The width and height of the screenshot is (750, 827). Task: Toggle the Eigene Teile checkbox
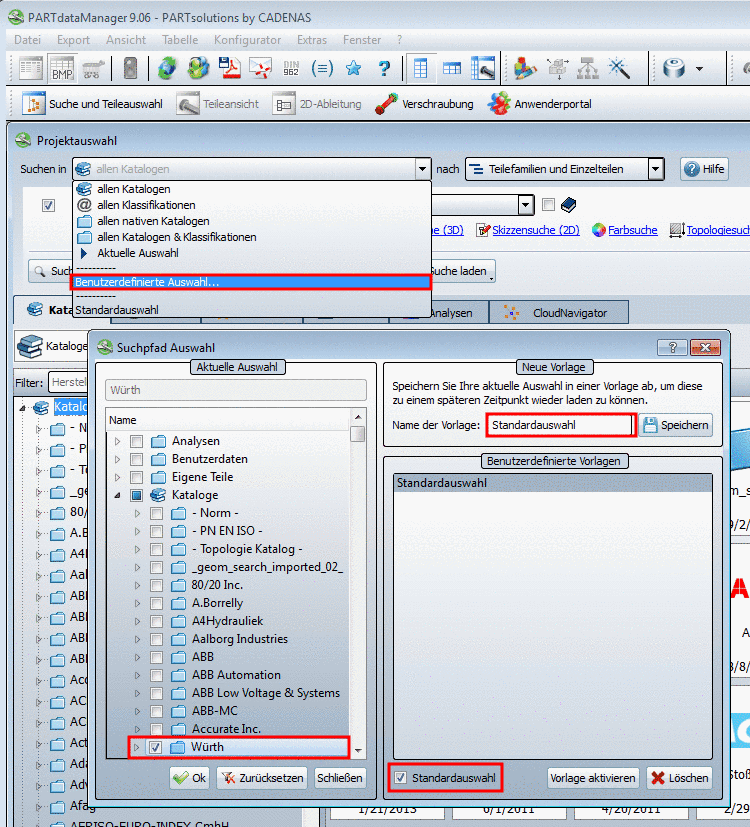point(137,477)
